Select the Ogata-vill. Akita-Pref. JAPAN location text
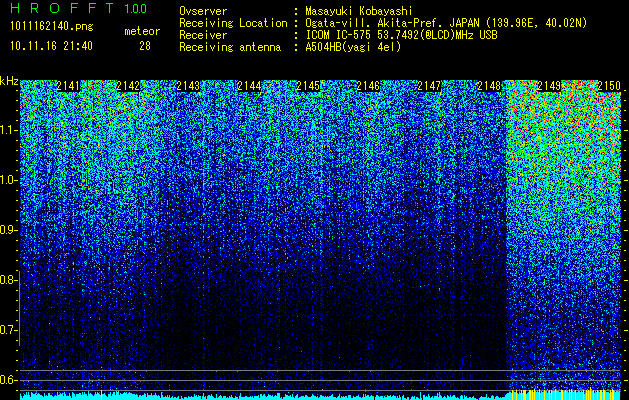 [446, 23]
